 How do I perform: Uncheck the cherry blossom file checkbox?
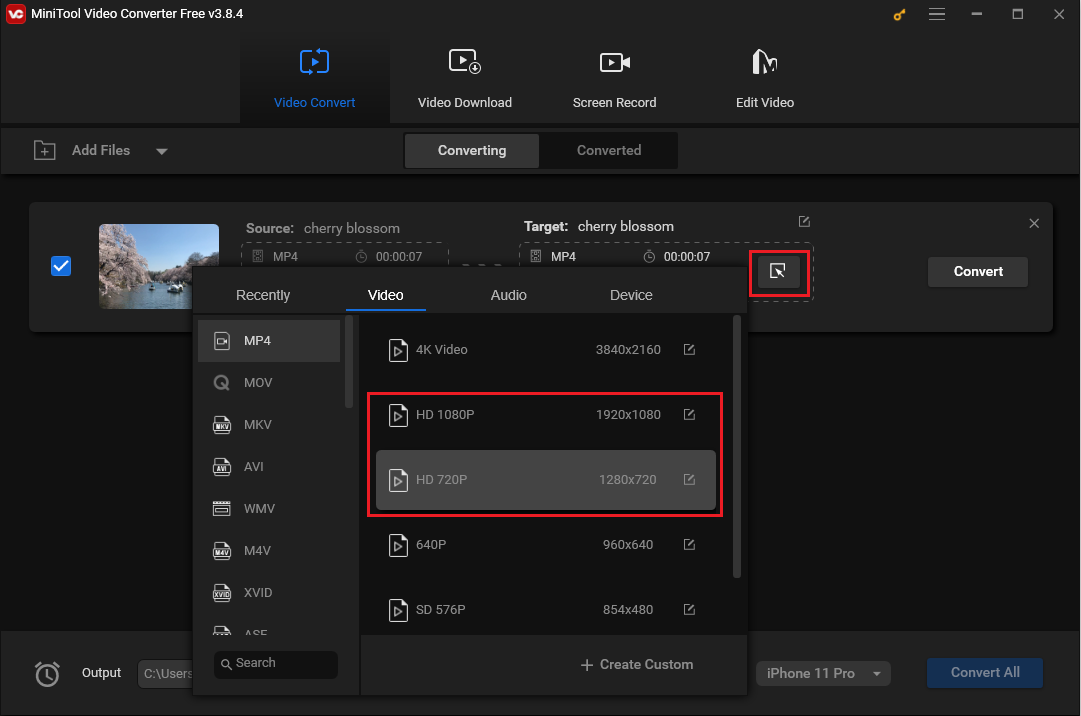pos(61,266)
